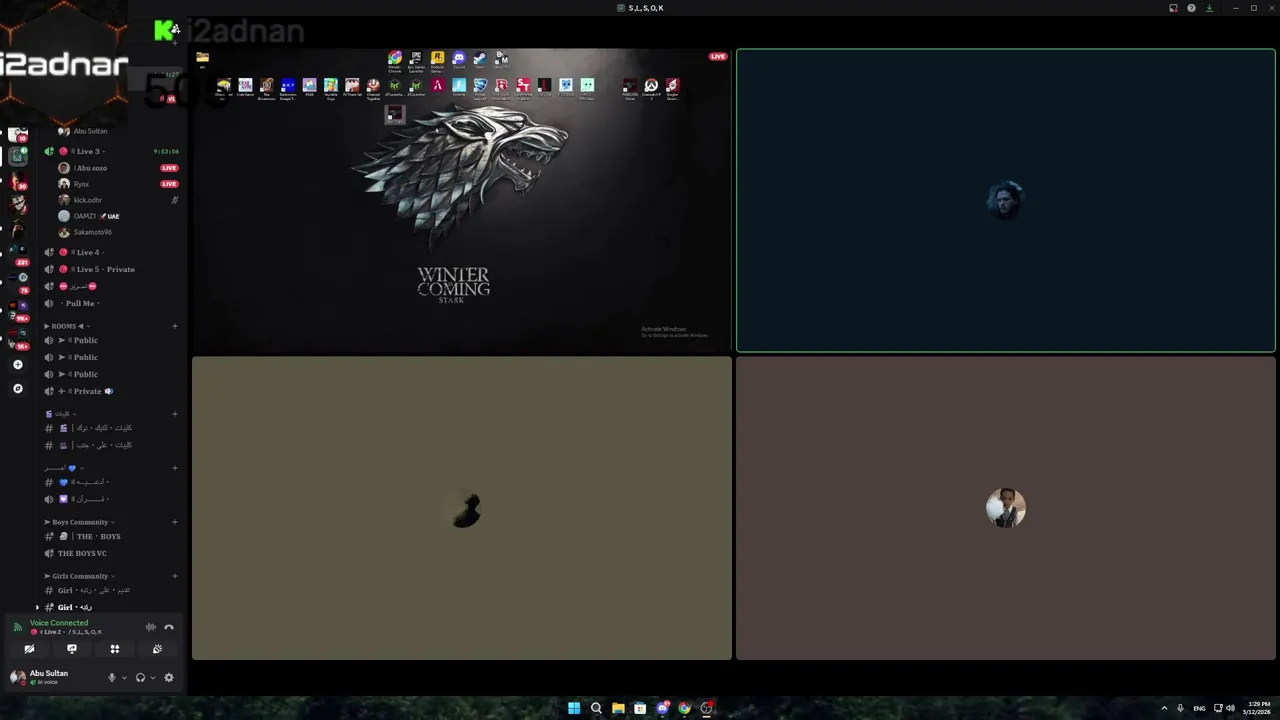Image resolution: width=1280 pixels, height=720 pixels.
Task: Switch ENG input language in tray
Action: point(1199,708)
